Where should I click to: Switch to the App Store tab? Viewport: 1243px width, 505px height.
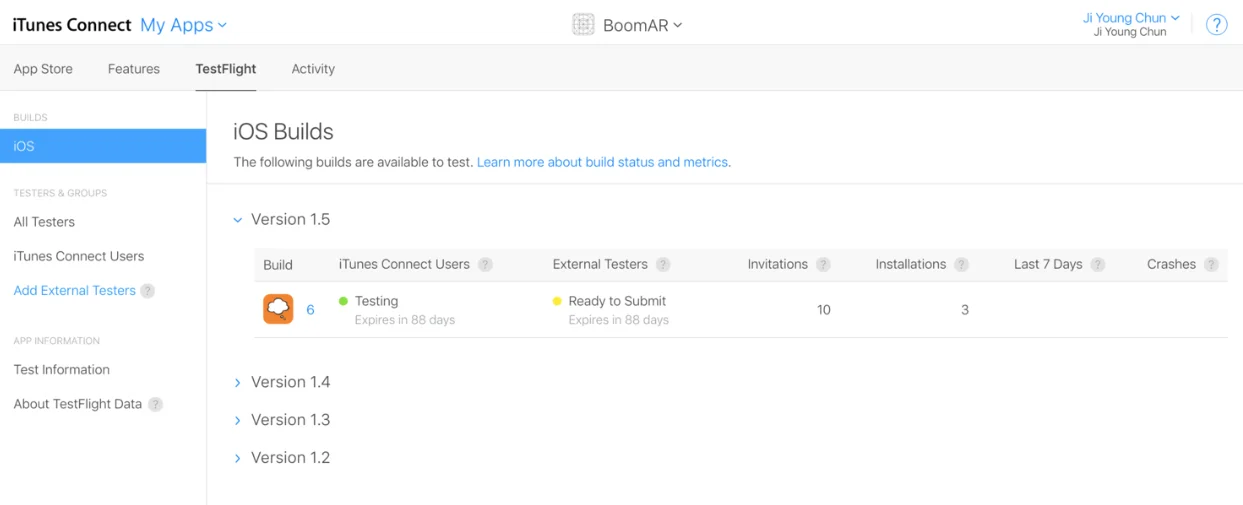click(43, 69)
